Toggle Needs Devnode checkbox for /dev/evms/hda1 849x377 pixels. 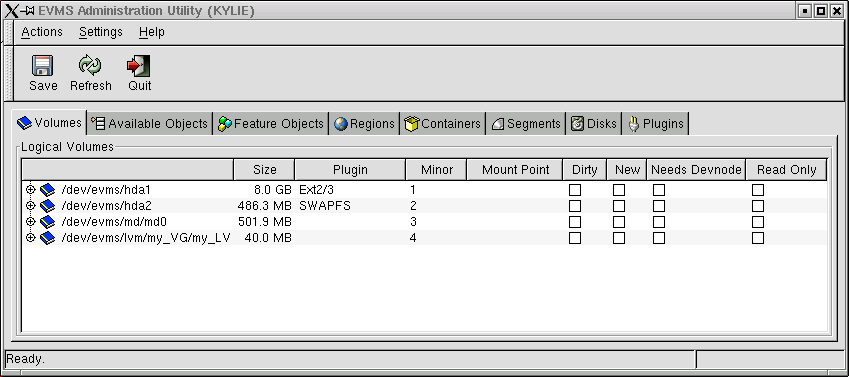[659, 190]
